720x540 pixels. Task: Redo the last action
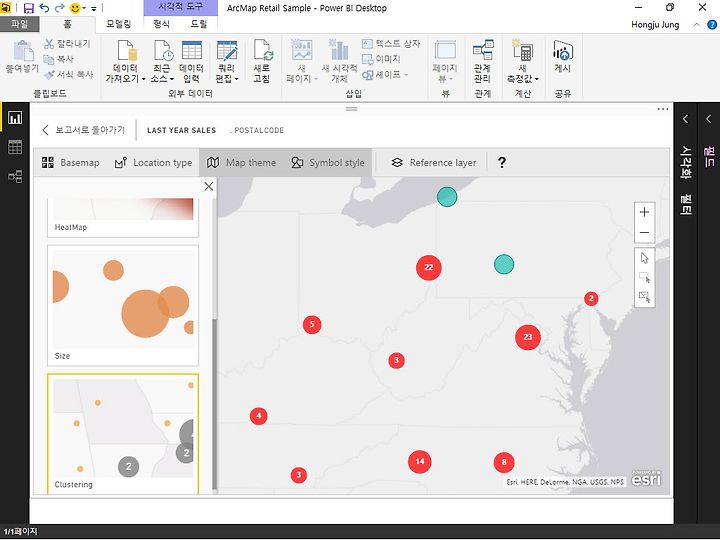[60, 8]
